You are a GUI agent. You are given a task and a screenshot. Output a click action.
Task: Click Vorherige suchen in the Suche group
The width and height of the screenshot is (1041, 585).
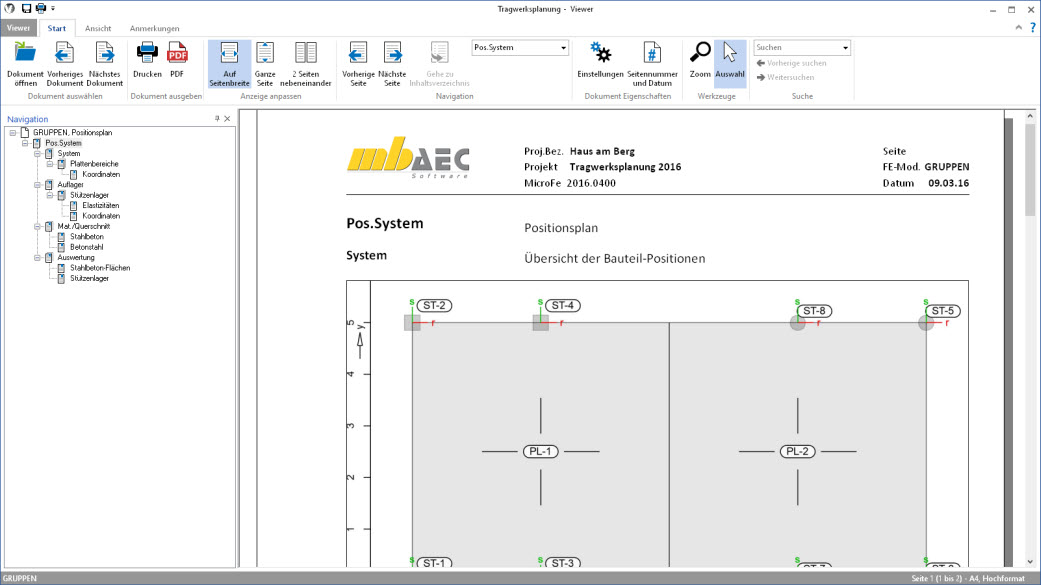tap(791, 63)
